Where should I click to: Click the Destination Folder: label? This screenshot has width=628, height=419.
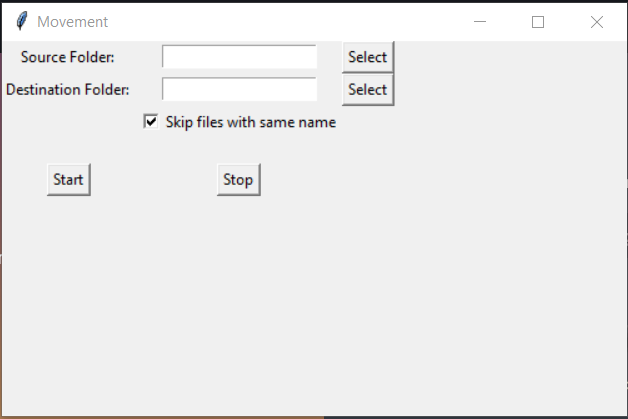67,89
